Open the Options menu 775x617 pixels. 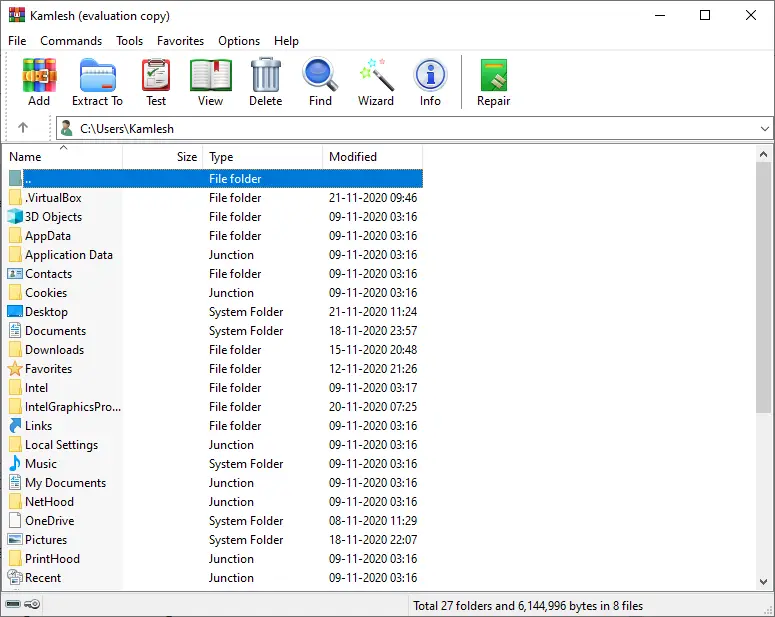pos(239,41)
